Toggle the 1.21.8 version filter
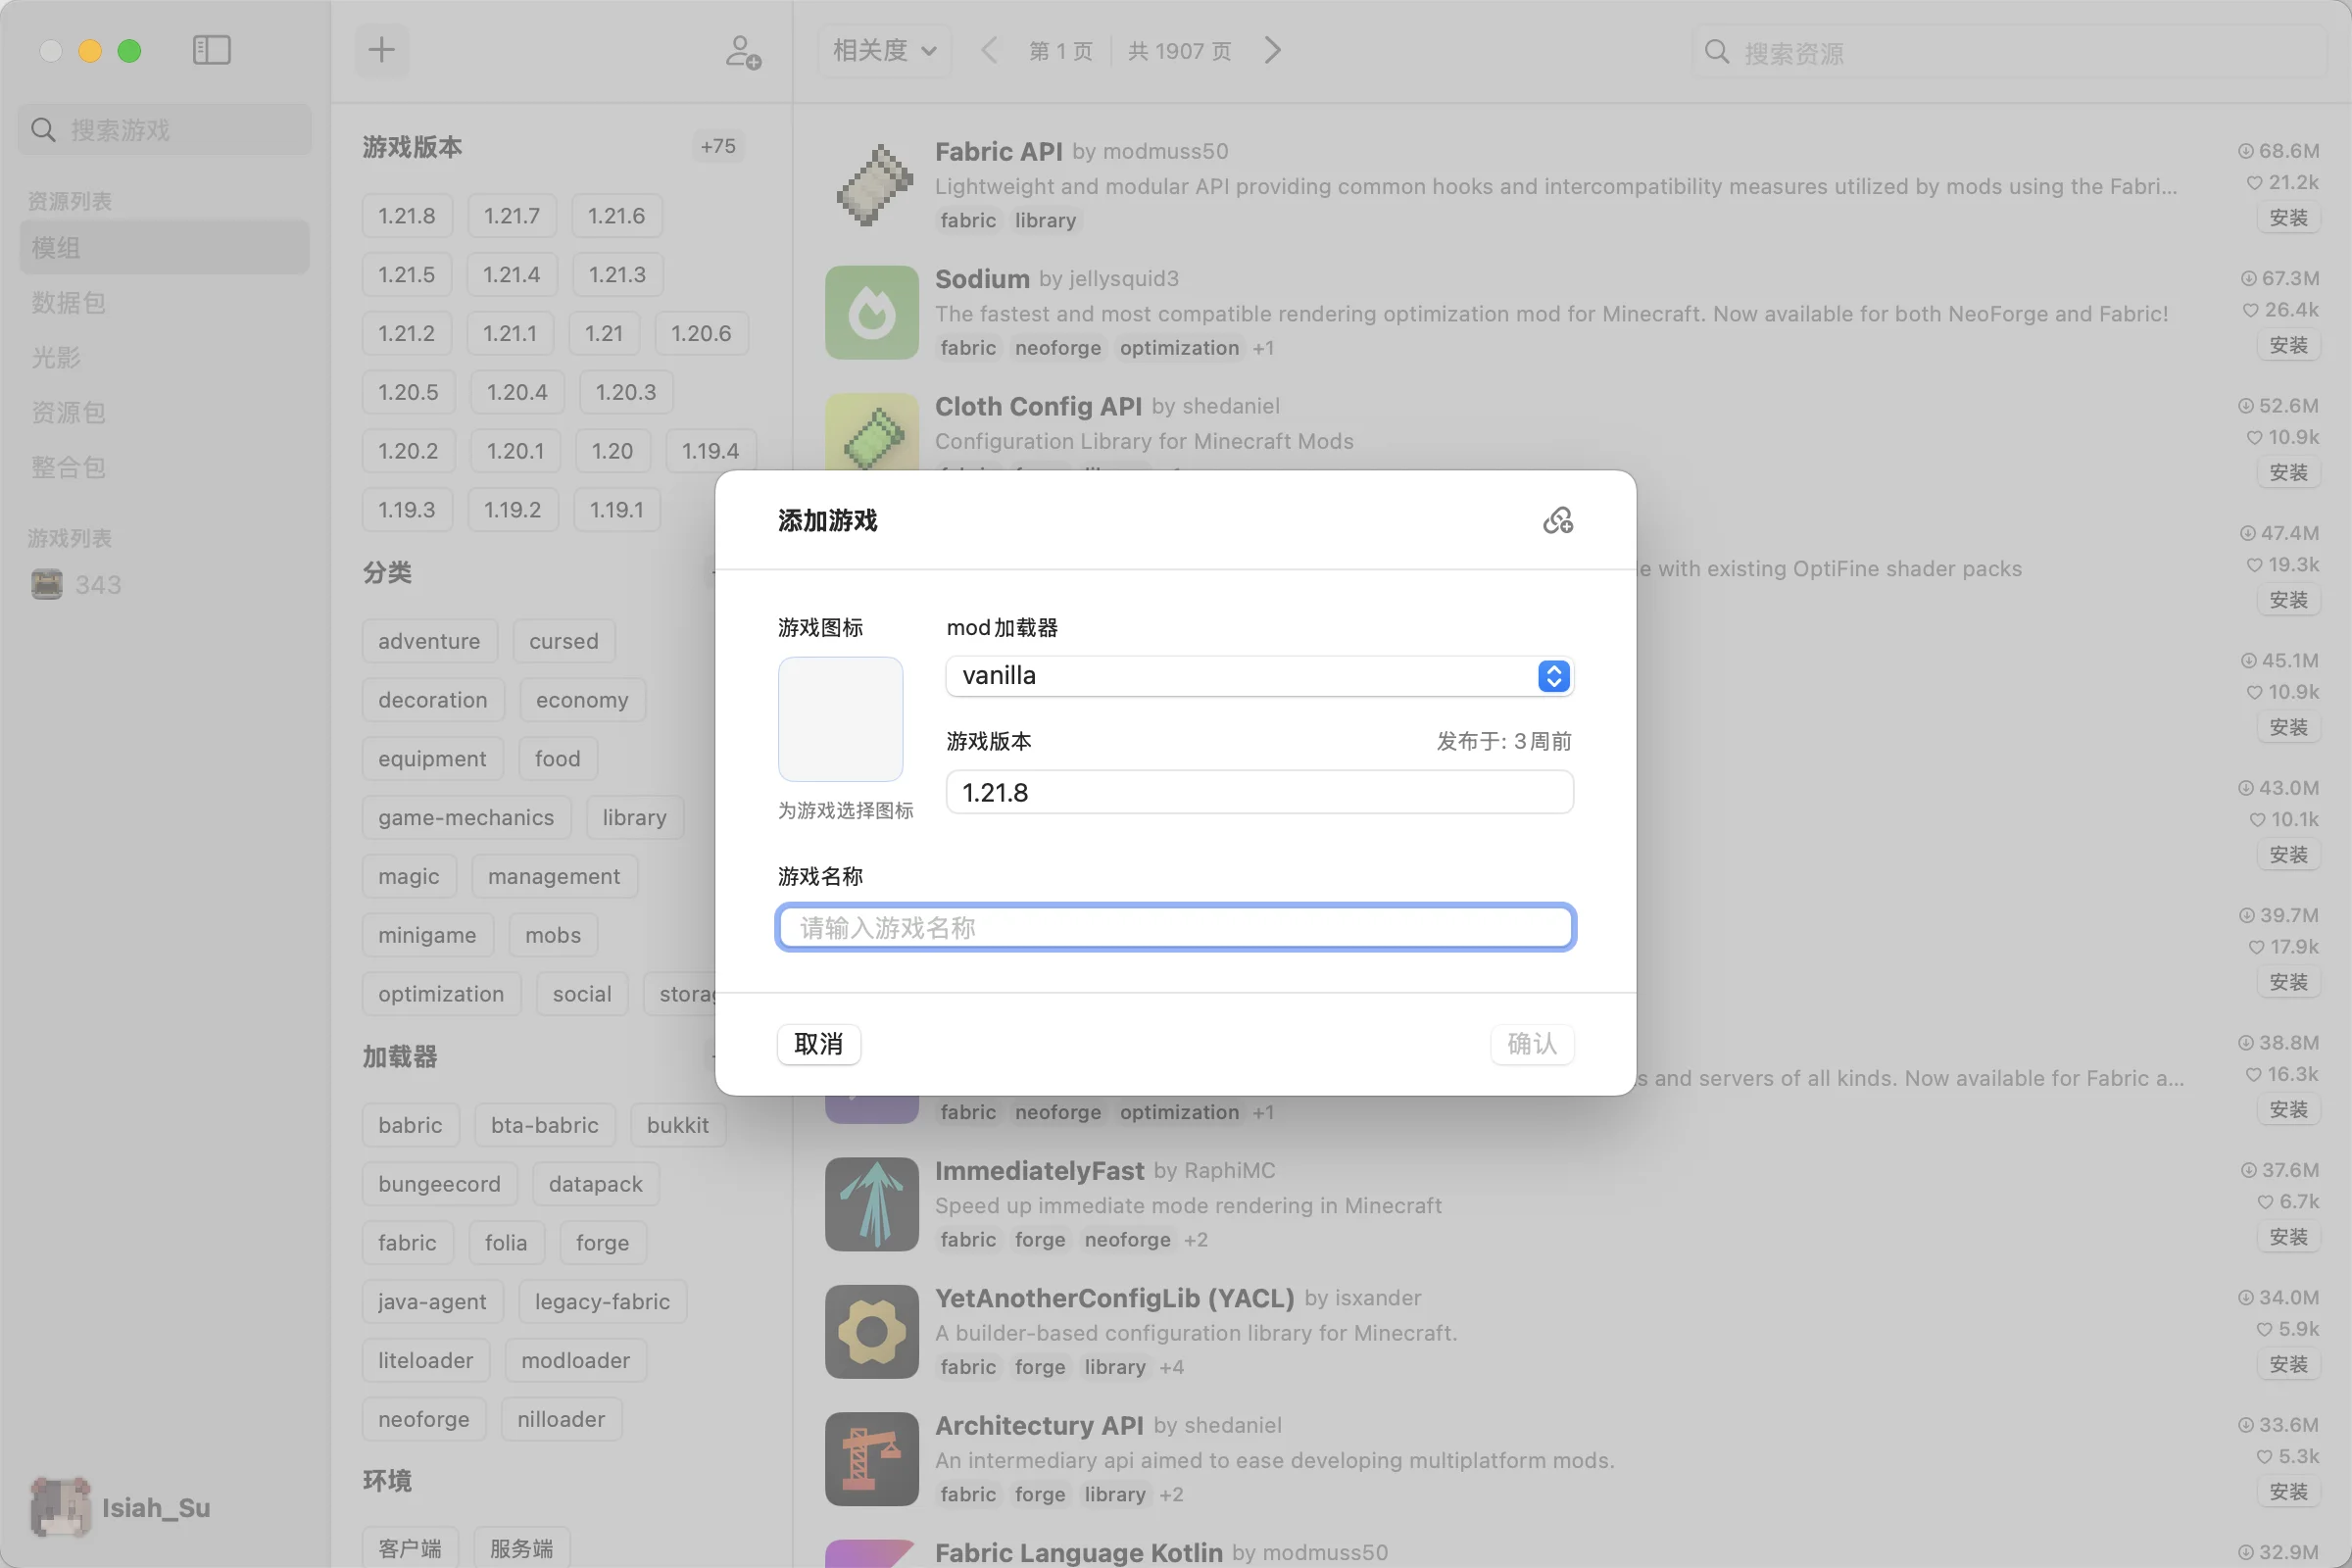2352x1568 pixels. [406, 216]
